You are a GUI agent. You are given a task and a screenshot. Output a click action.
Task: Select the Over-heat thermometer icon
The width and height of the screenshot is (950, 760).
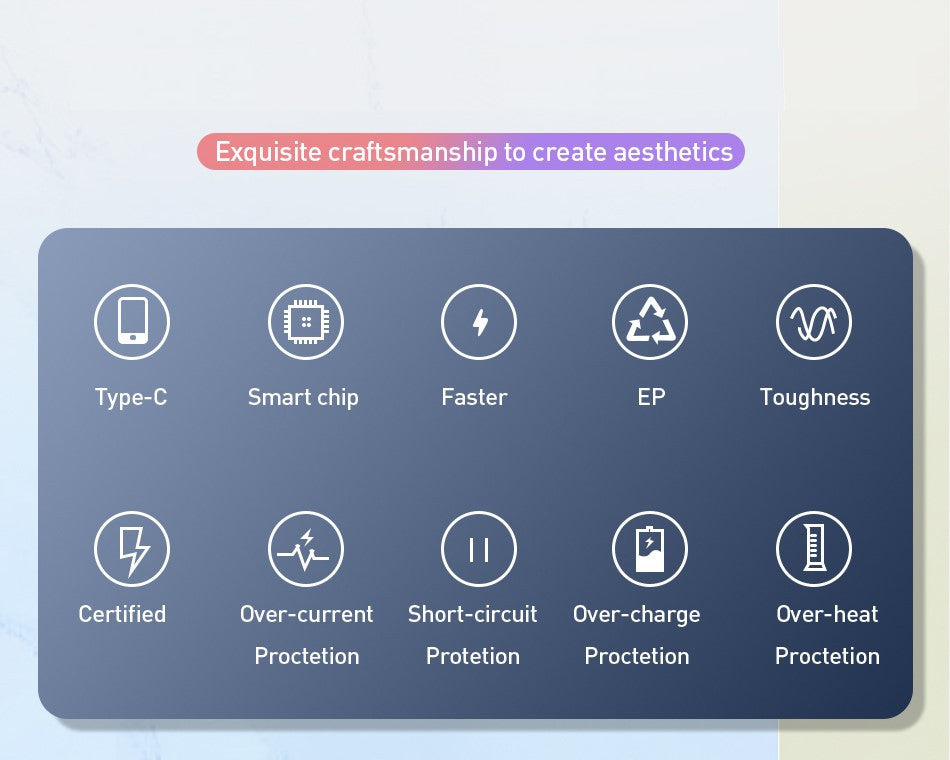[x=814, y=549]
